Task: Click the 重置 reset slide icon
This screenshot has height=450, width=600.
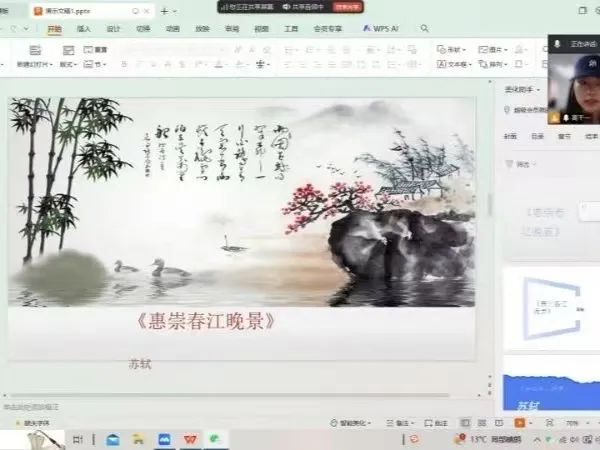Action: click(88, 49)
